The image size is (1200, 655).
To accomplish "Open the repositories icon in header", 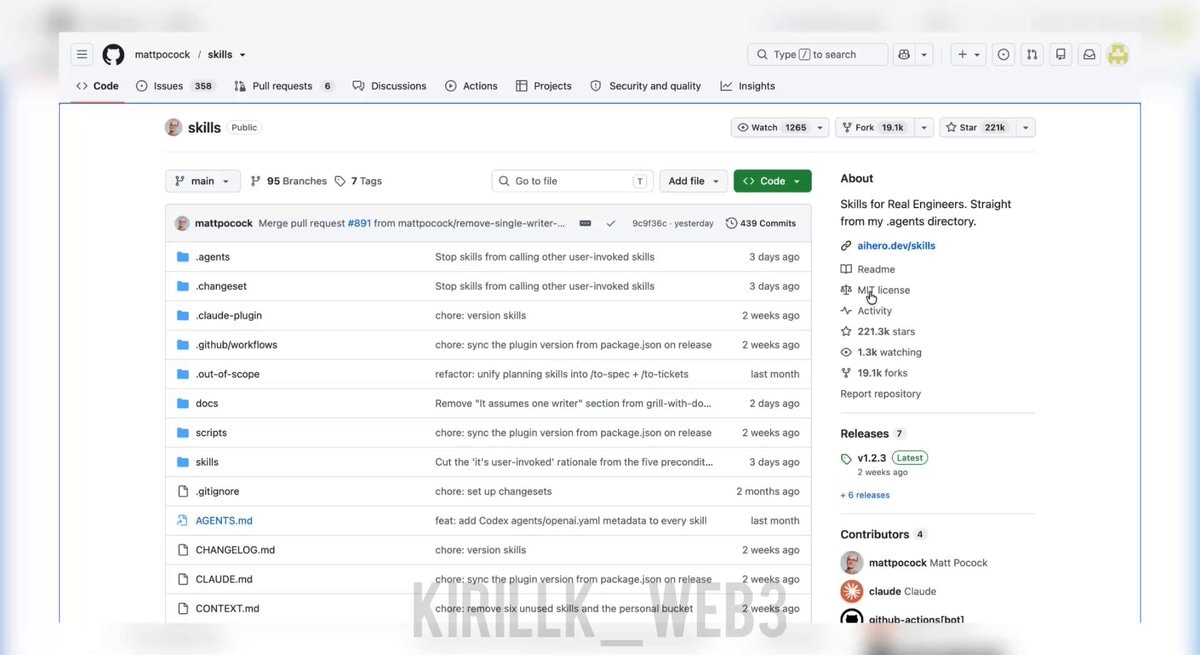I will click(1061, 54).
